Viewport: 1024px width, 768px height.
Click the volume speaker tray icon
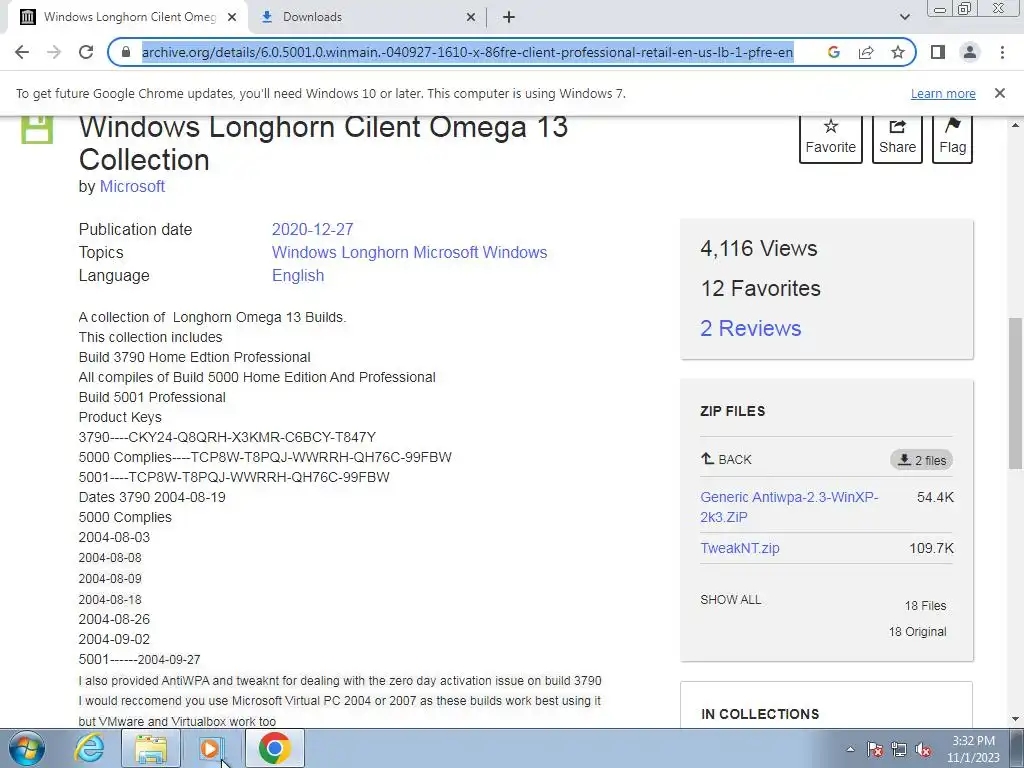pyautogui.click(x=923, y=749)
